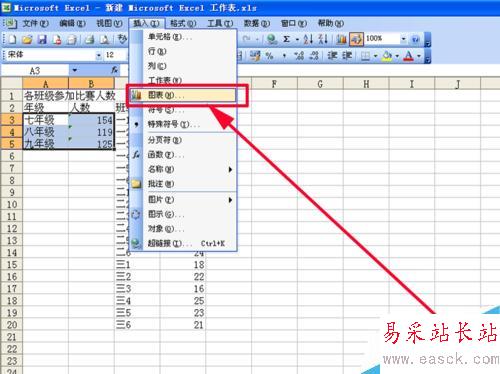Choose 特殊符号 in the Insert menu
The width and height of the screenshot is (500, 374).
tap(182, 124)
